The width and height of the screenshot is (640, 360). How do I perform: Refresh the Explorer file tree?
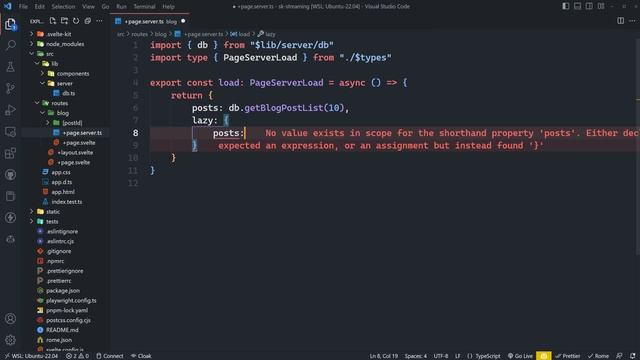(76, 21)
